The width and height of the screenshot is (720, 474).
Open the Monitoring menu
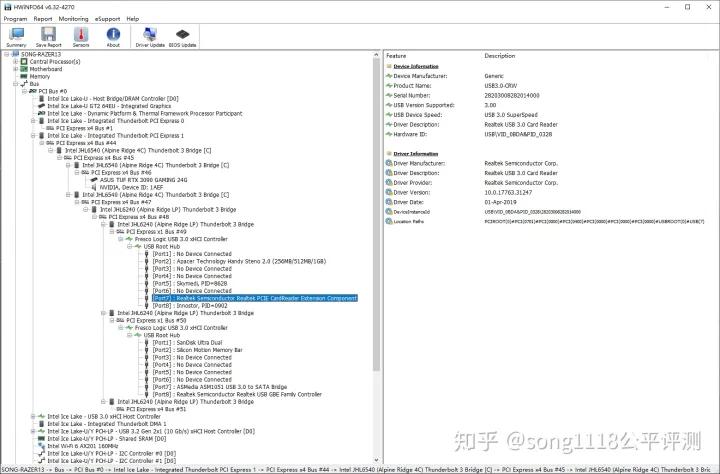point(73,19)
